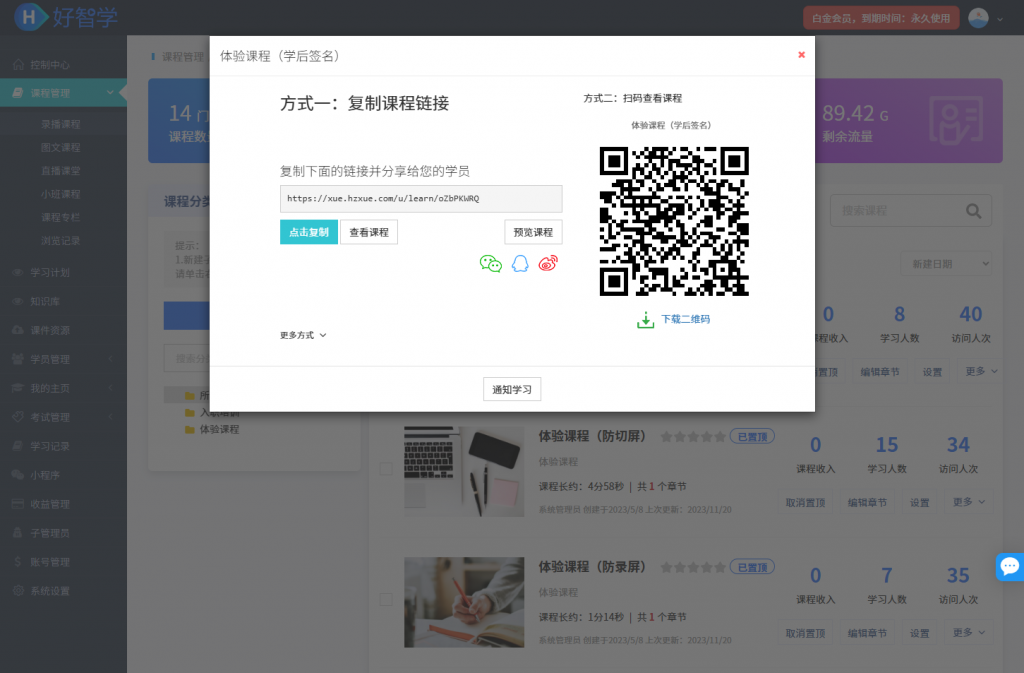Click the course QR code image
1024x673 pixels.
coord(674,221)
